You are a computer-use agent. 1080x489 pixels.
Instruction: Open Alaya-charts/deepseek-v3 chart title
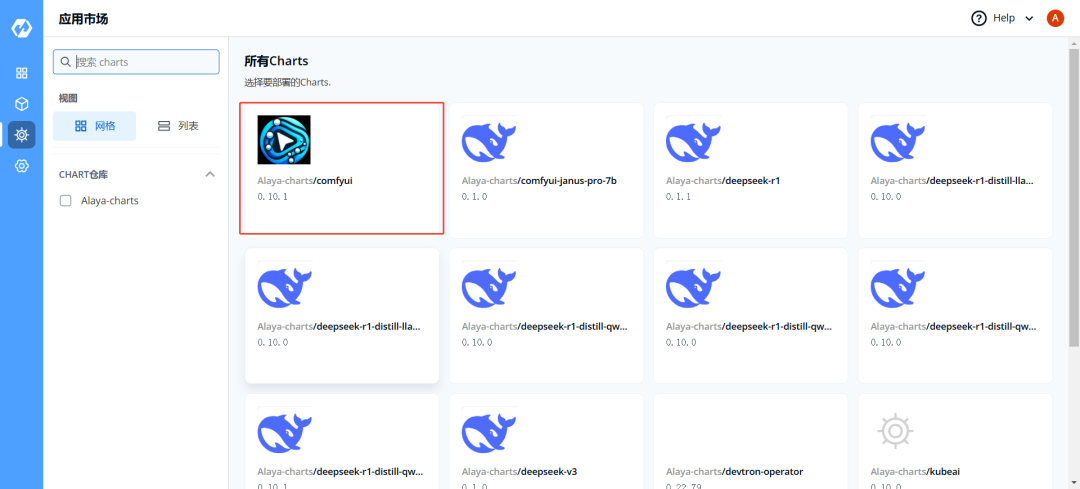519,472
